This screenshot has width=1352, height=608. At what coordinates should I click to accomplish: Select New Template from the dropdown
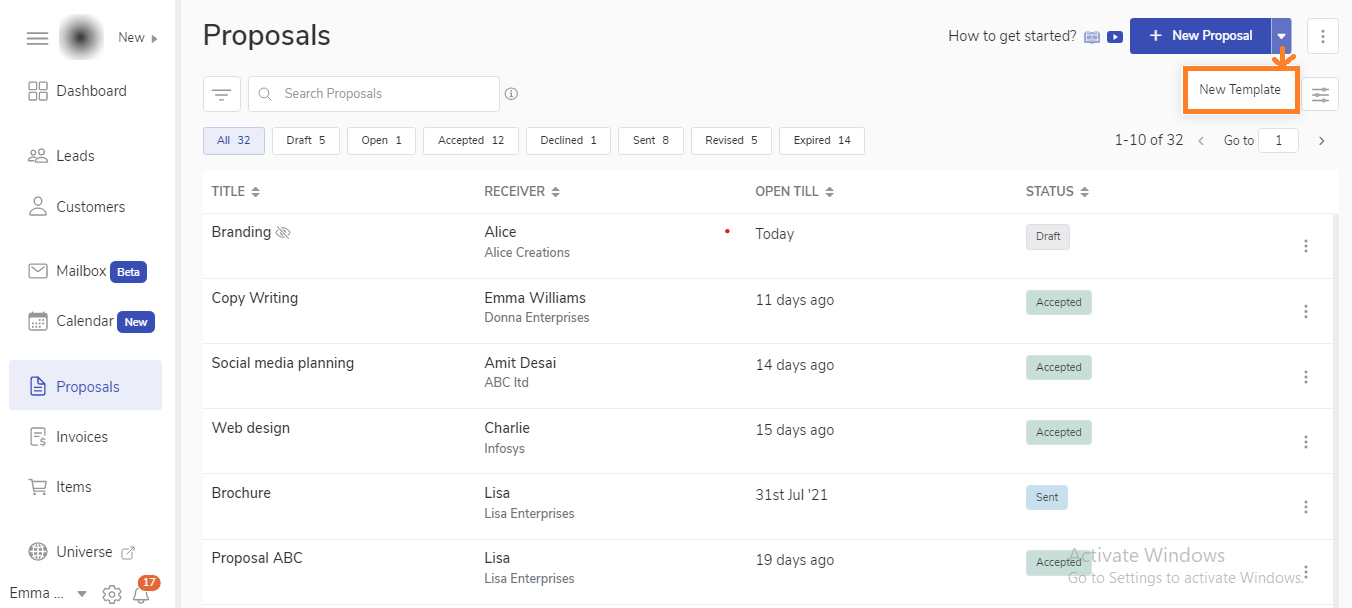1239,90
